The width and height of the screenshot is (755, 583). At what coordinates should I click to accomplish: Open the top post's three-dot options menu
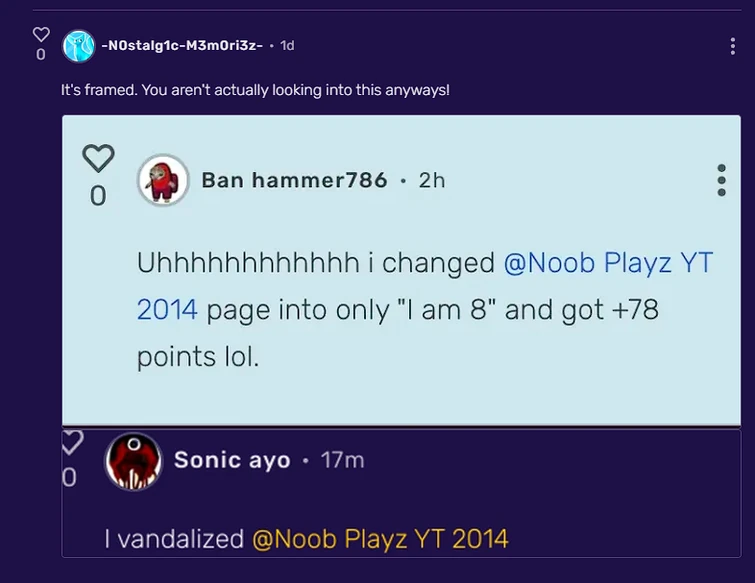pos(733,46)
